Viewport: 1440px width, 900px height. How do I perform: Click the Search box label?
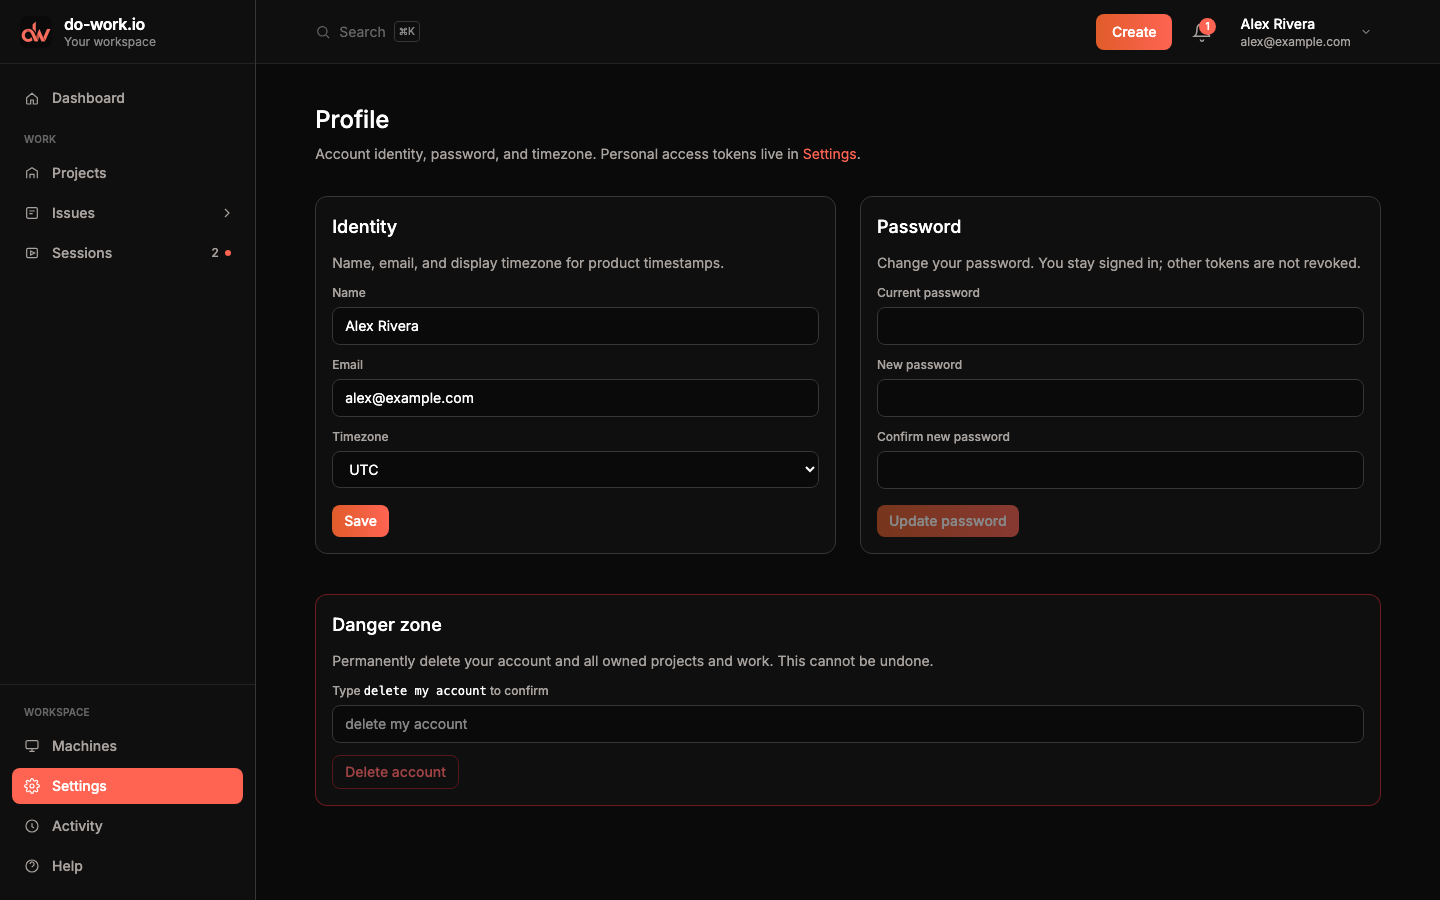coord(362,32)
